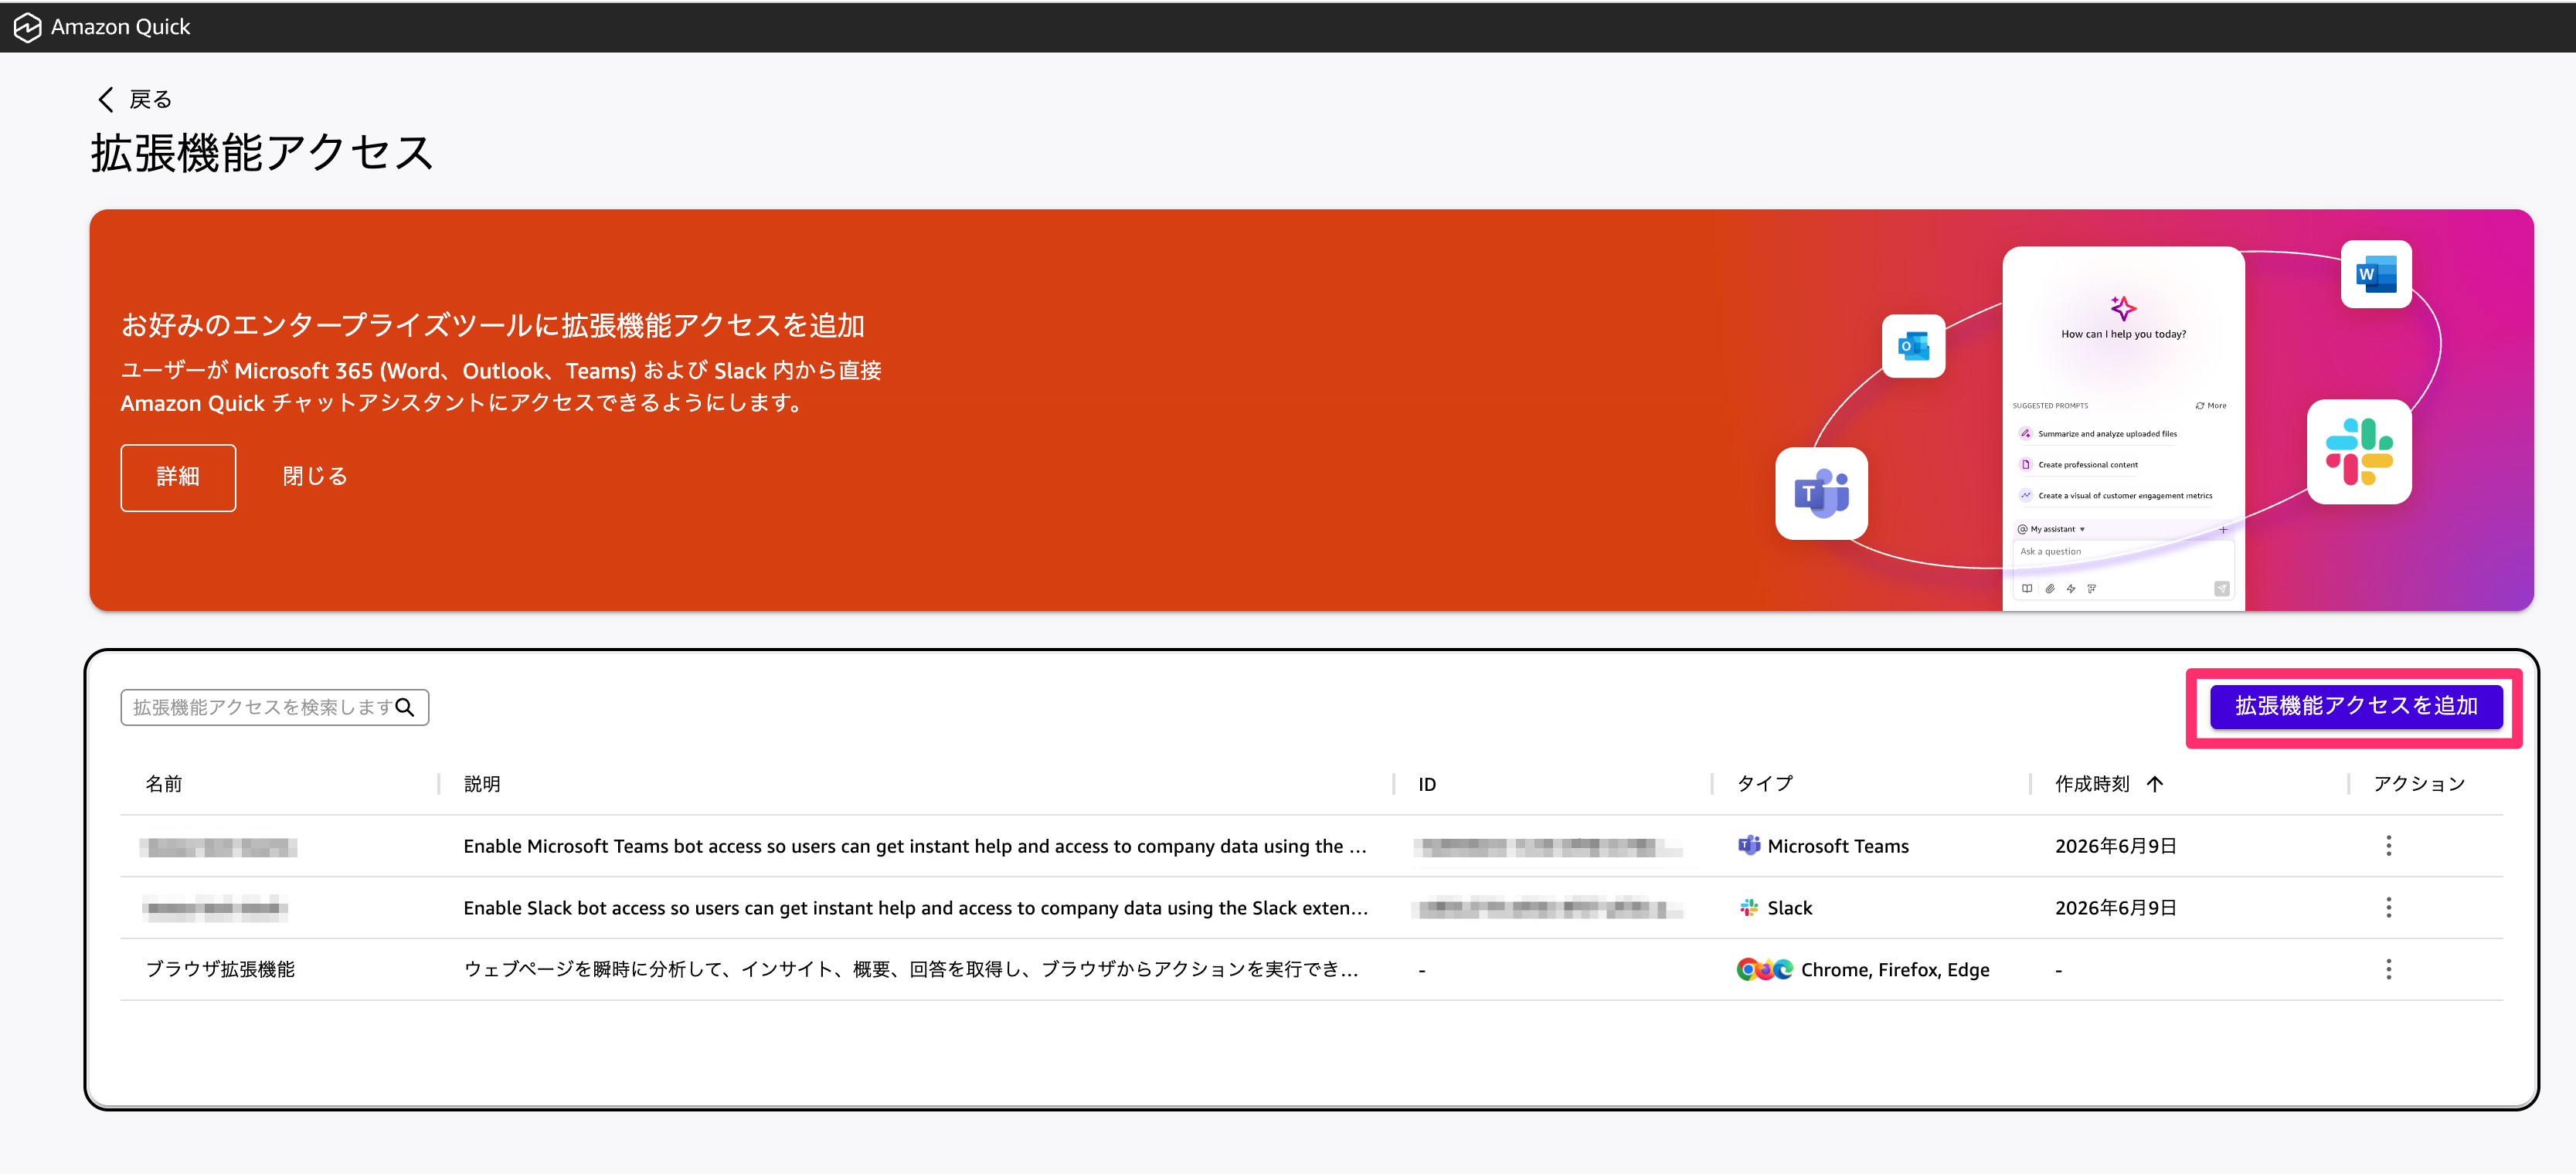This screenshot has height=1174, width=2576.
Task: Open actions menu for ブラウザ拡張機能 row
Action: (x=2388, y=969)
